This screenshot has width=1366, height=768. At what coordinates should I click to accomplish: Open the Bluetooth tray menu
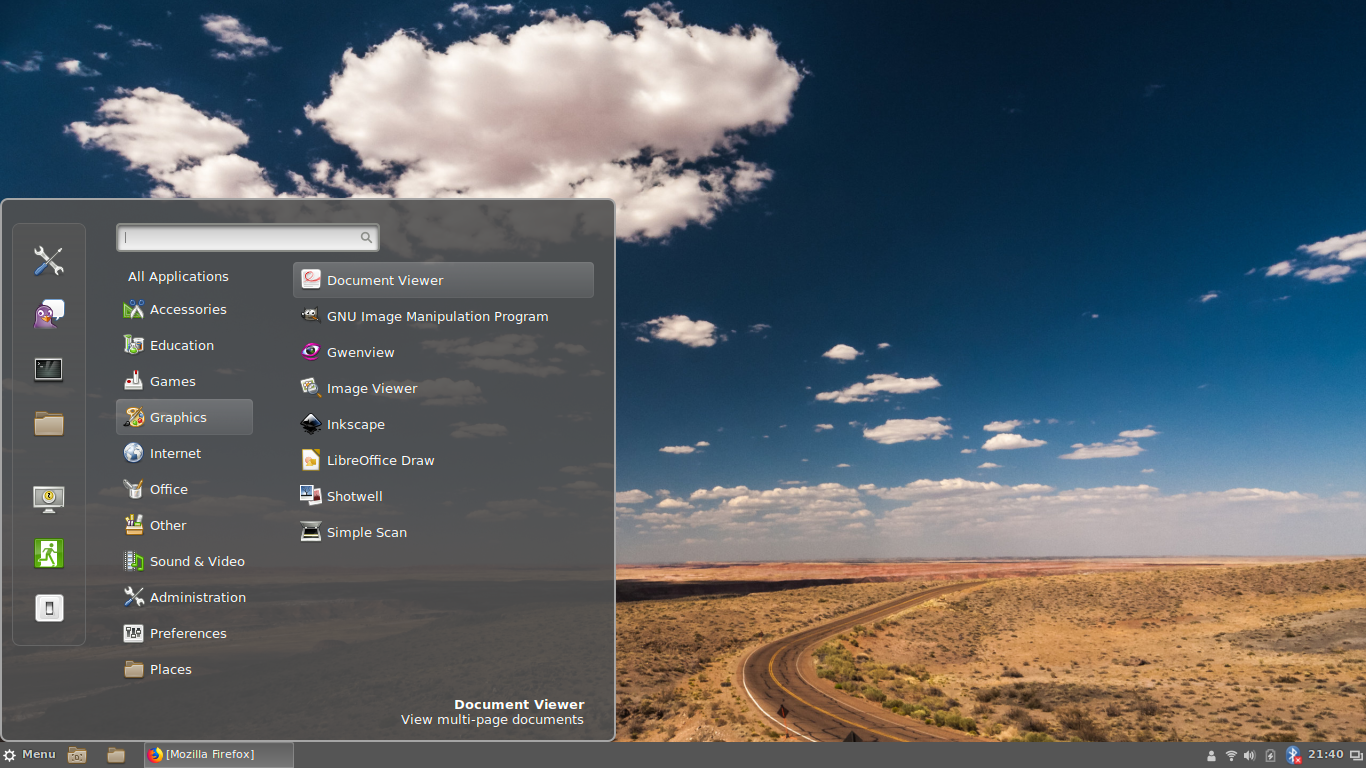point(1292,754)
